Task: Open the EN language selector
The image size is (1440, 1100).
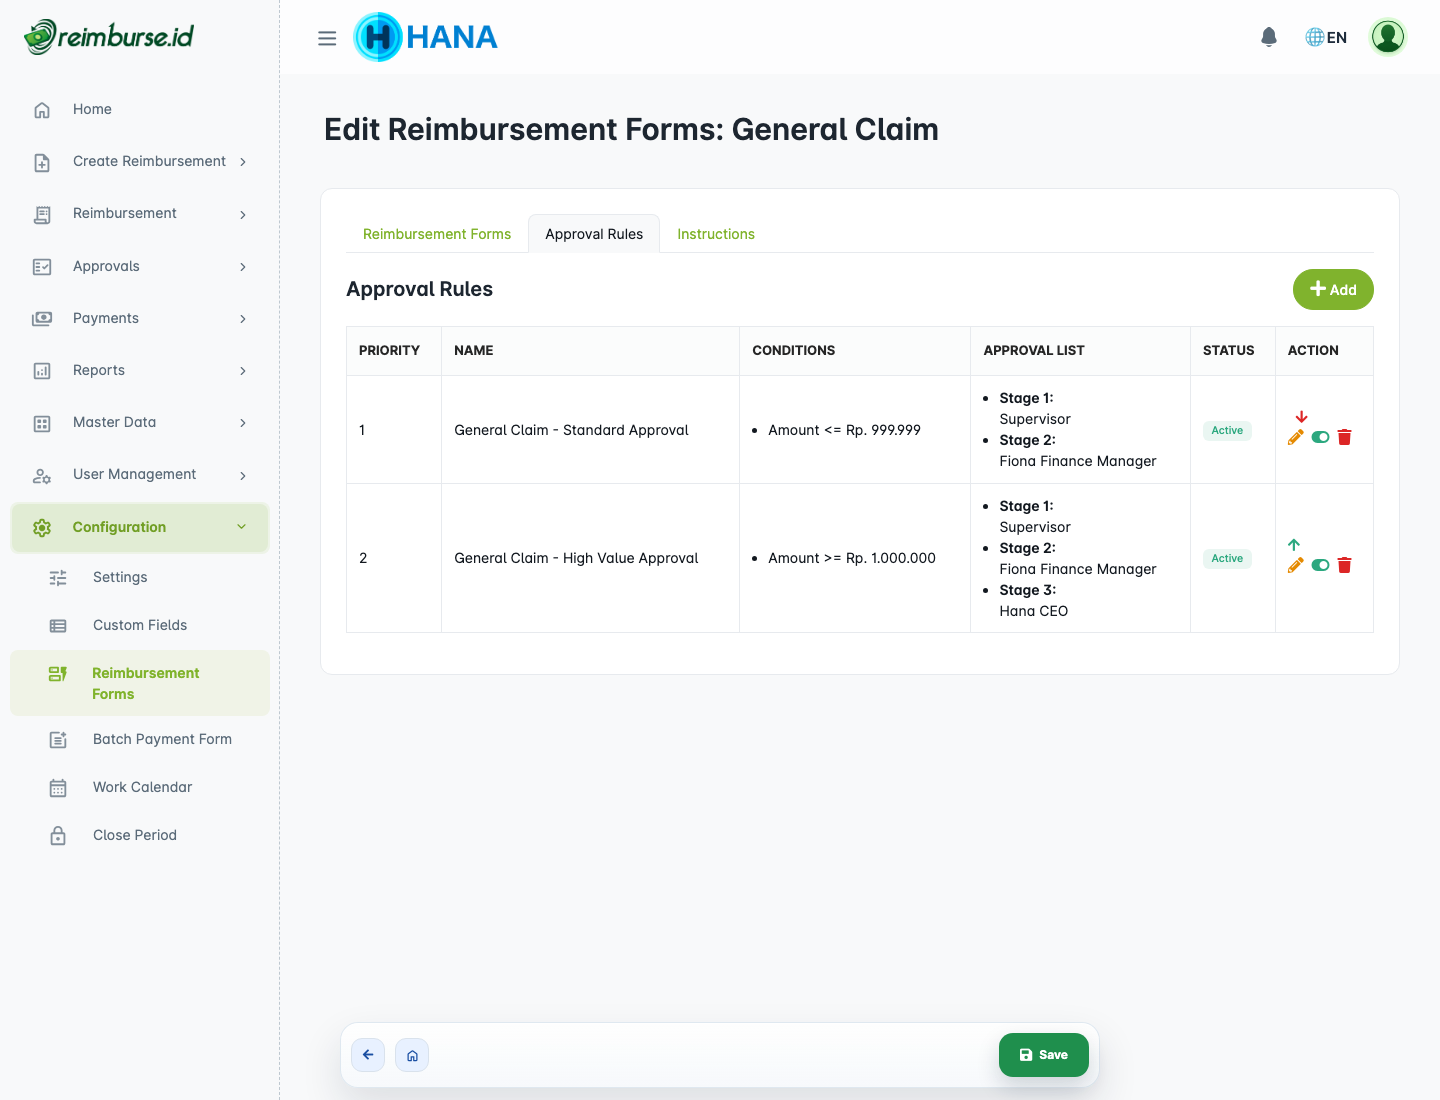Action: click(1326, 37)
